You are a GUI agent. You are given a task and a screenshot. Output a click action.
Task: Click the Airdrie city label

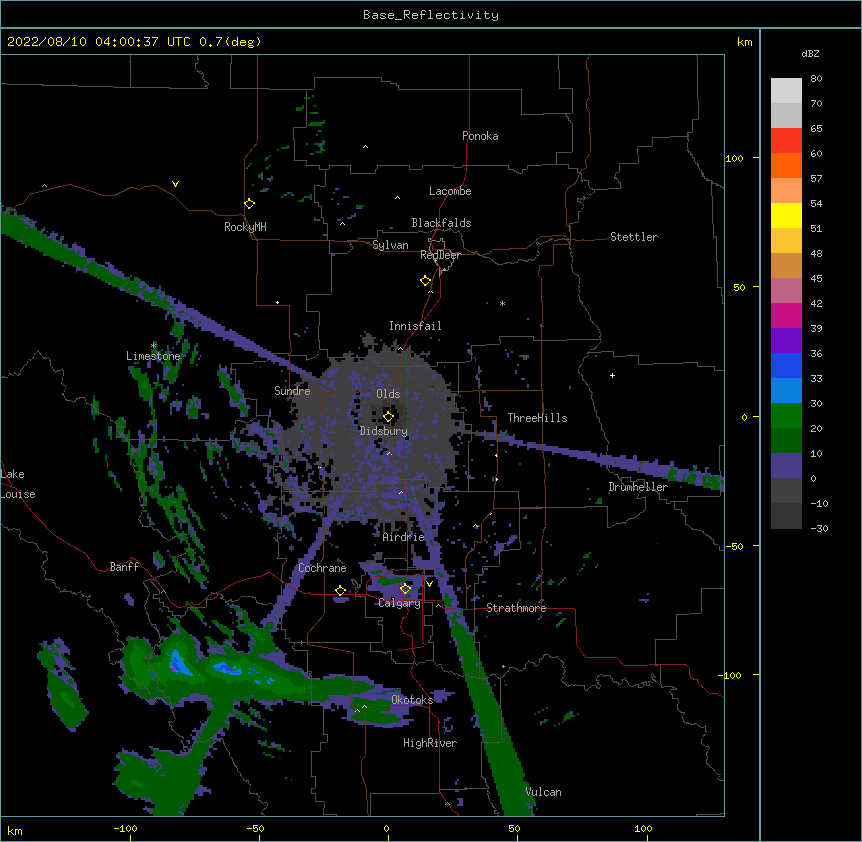tap(404, 537)
